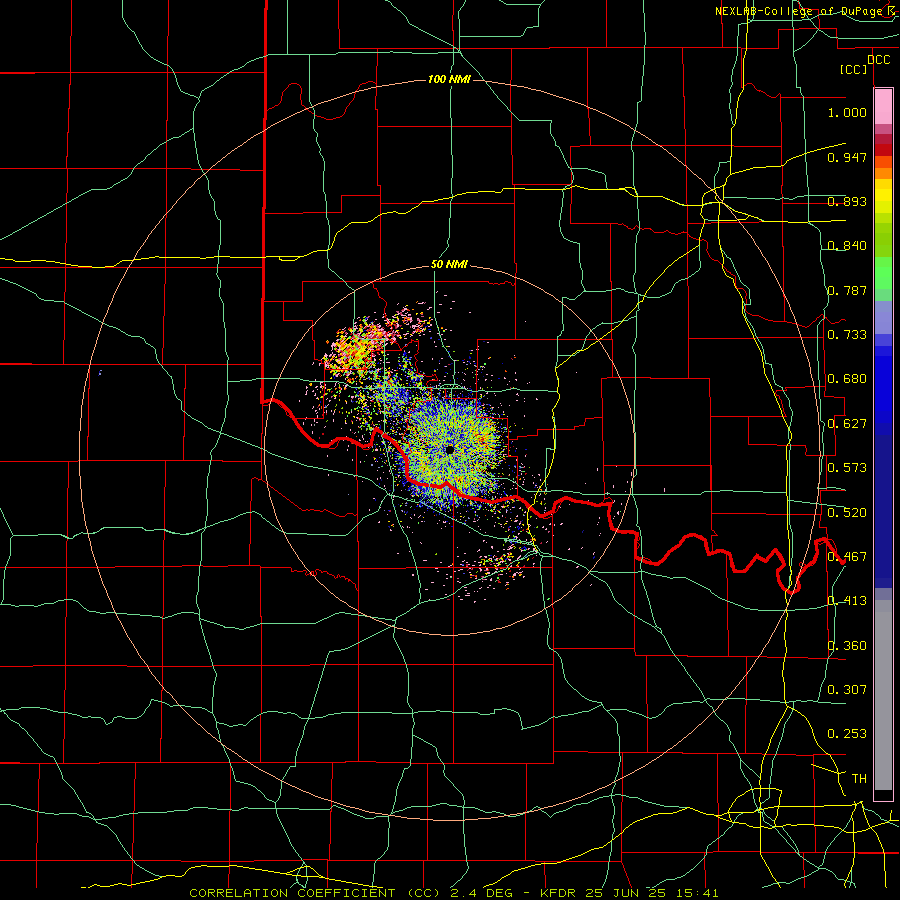Click the 0.520 scale value
Viewport: 900px width, 900px height.
coord(847,513)
